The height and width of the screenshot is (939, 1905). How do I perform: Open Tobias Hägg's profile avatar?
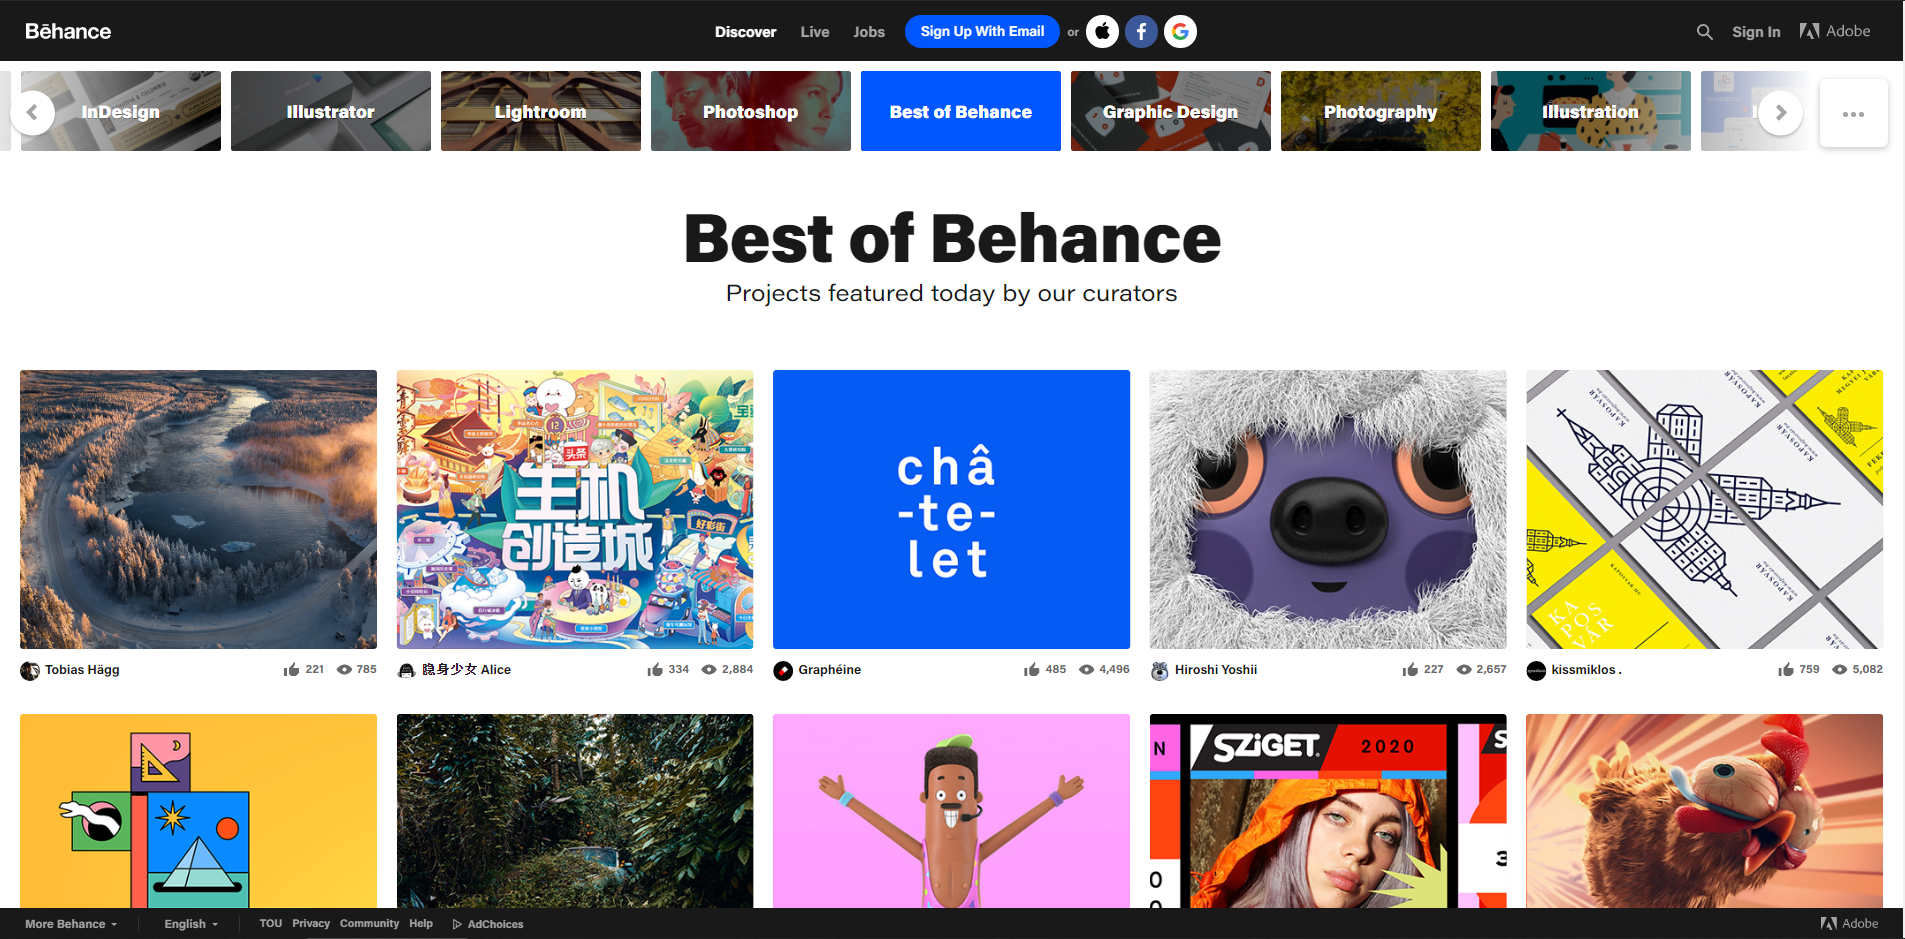click(x=30, y=671)
